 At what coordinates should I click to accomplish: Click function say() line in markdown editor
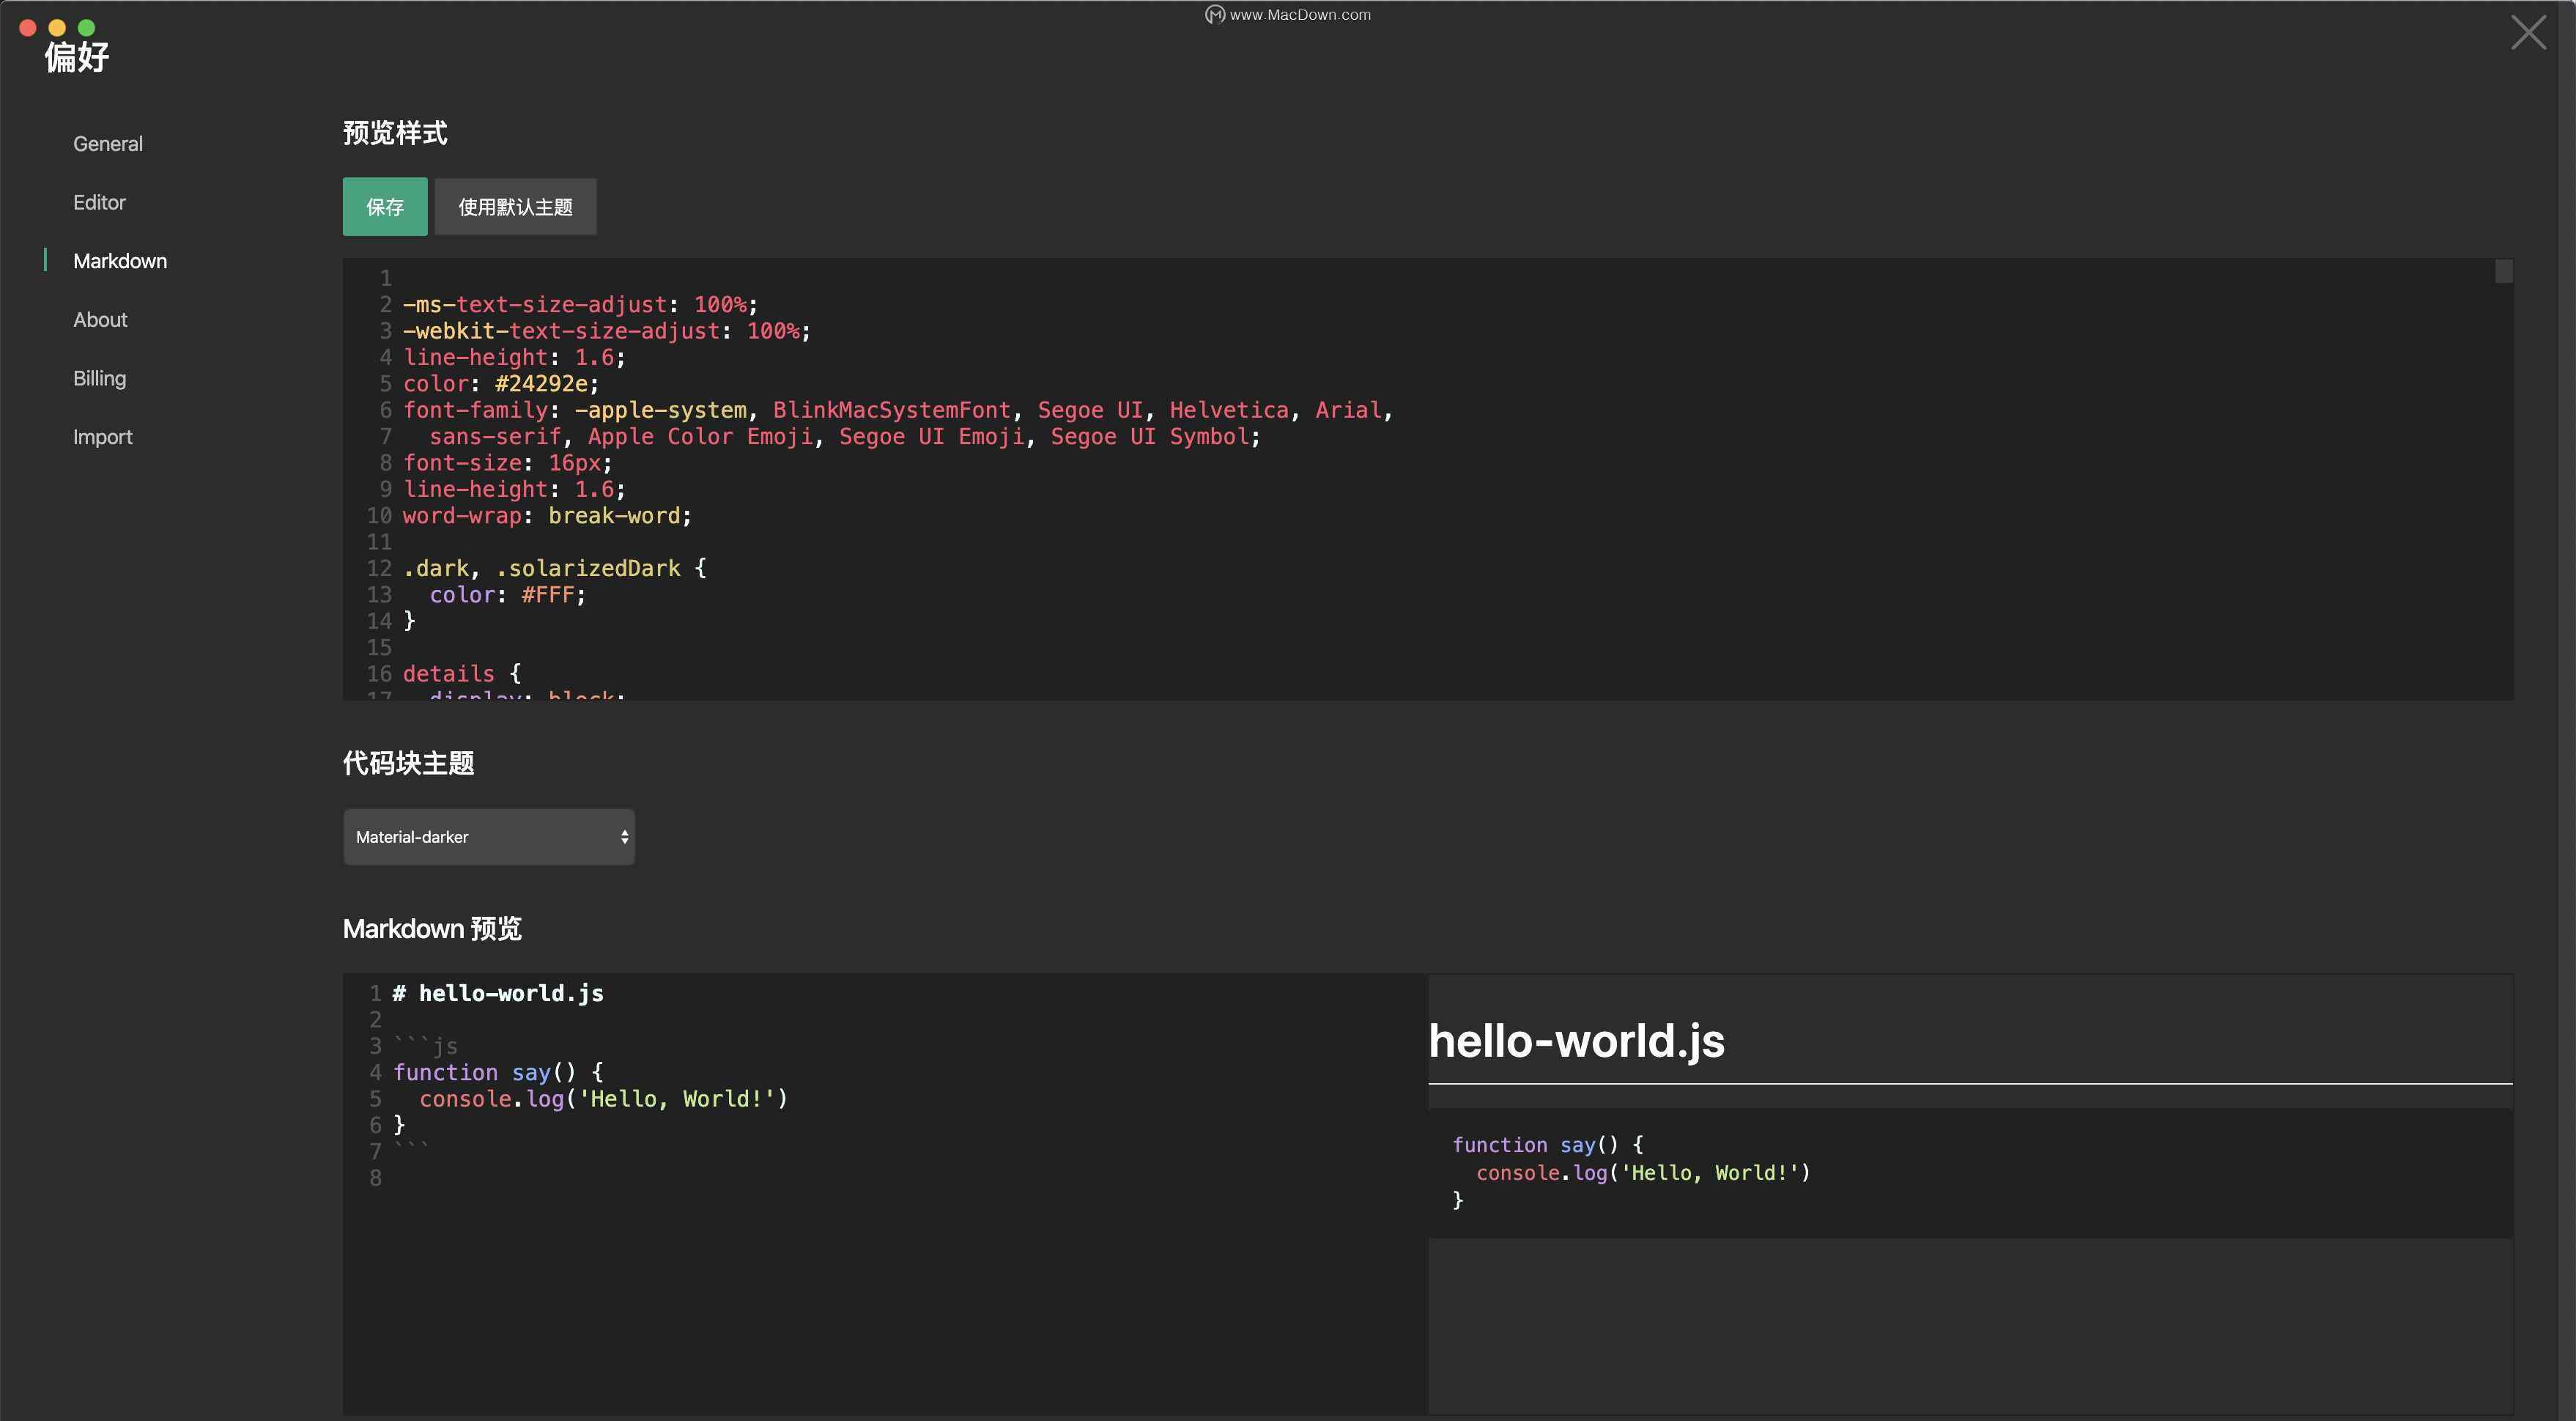(x=498, y=1073)
